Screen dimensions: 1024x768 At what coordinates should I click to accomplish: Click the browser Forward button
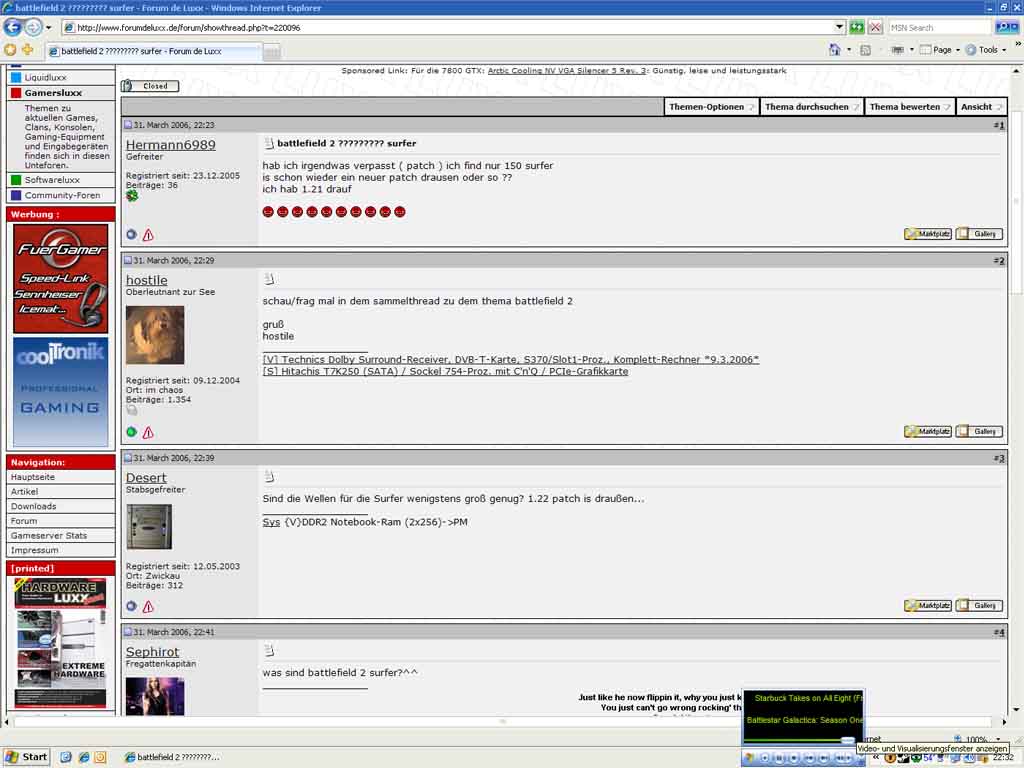pos(33,27)
